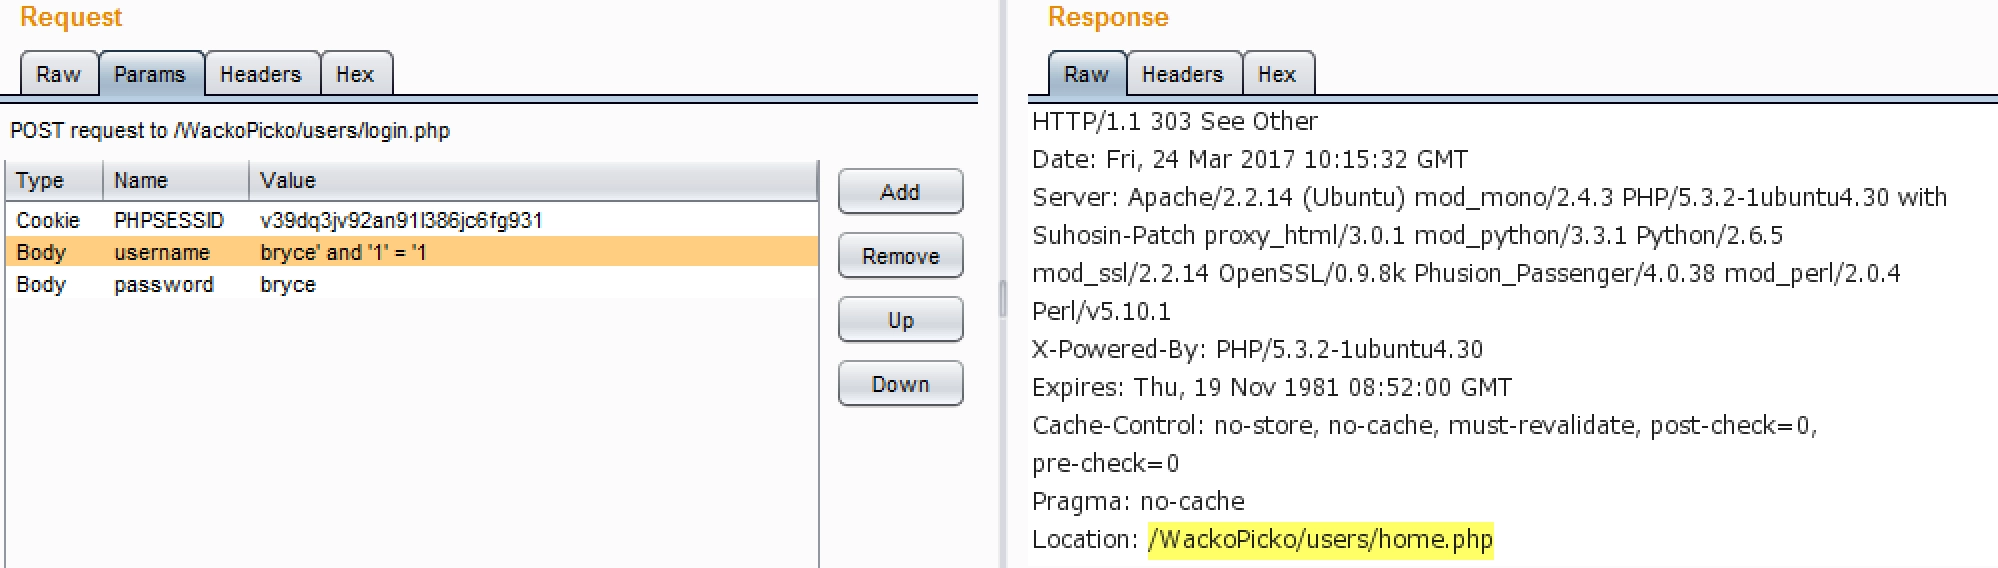The height and width of the screenshot is (568, 1998).
Task: Open the response Hex tab
Action: 1277,75
